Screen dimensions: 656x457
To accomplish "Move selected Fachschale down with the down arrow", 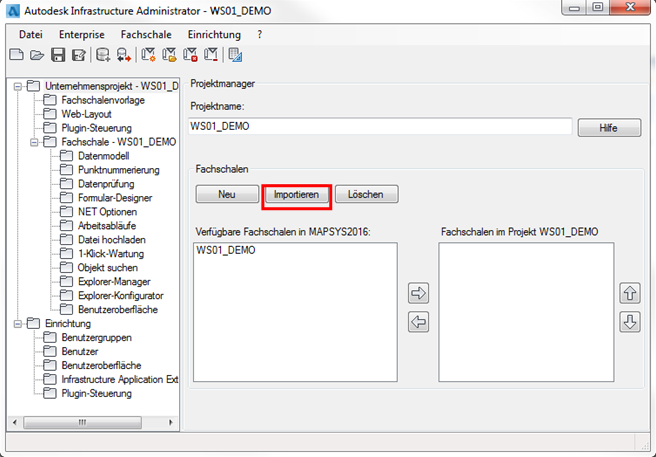I will pyautogui.click(x=630, y=322).
